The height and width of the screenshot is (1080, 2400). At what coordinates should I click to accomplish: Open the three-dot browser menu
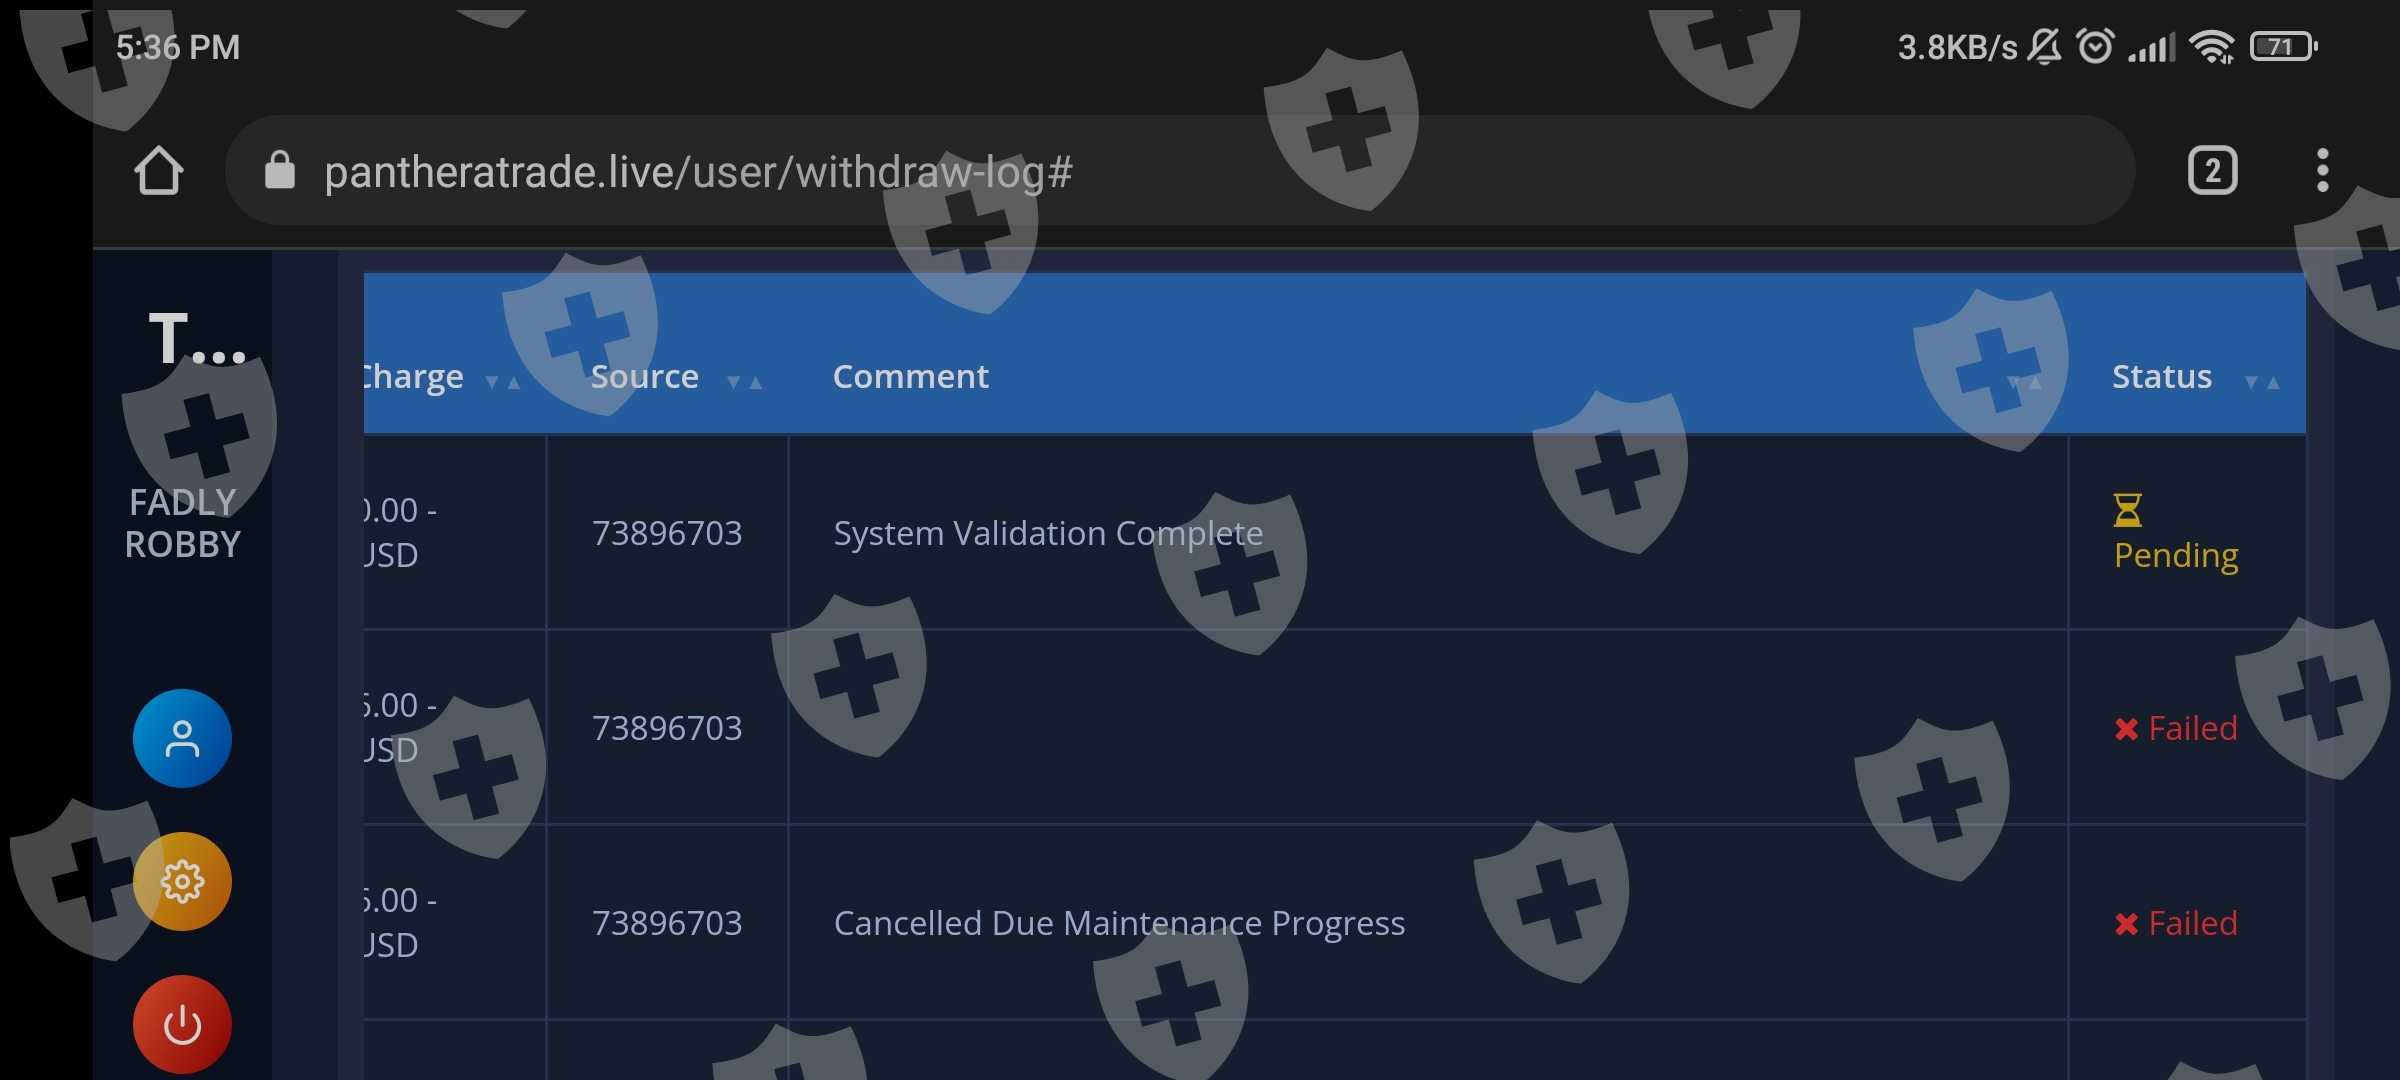[x=2322, y=171]
